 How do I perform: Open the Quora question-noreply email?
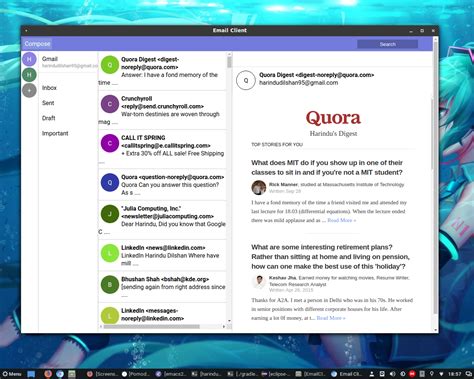tap(162, 185)
